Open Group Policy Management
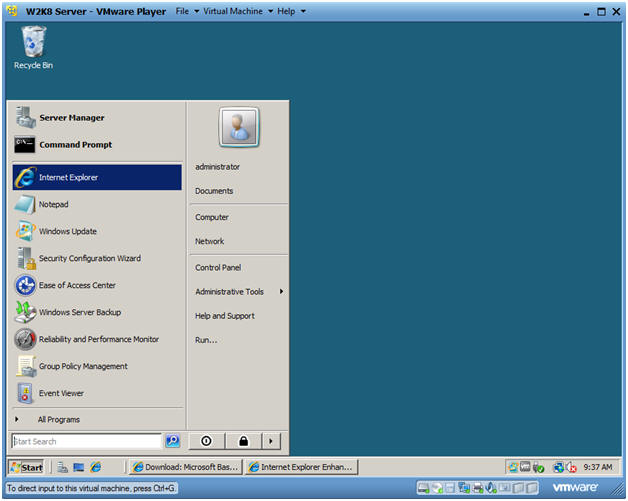Screen dimensions: 628x501 click(x=97, y=366)
